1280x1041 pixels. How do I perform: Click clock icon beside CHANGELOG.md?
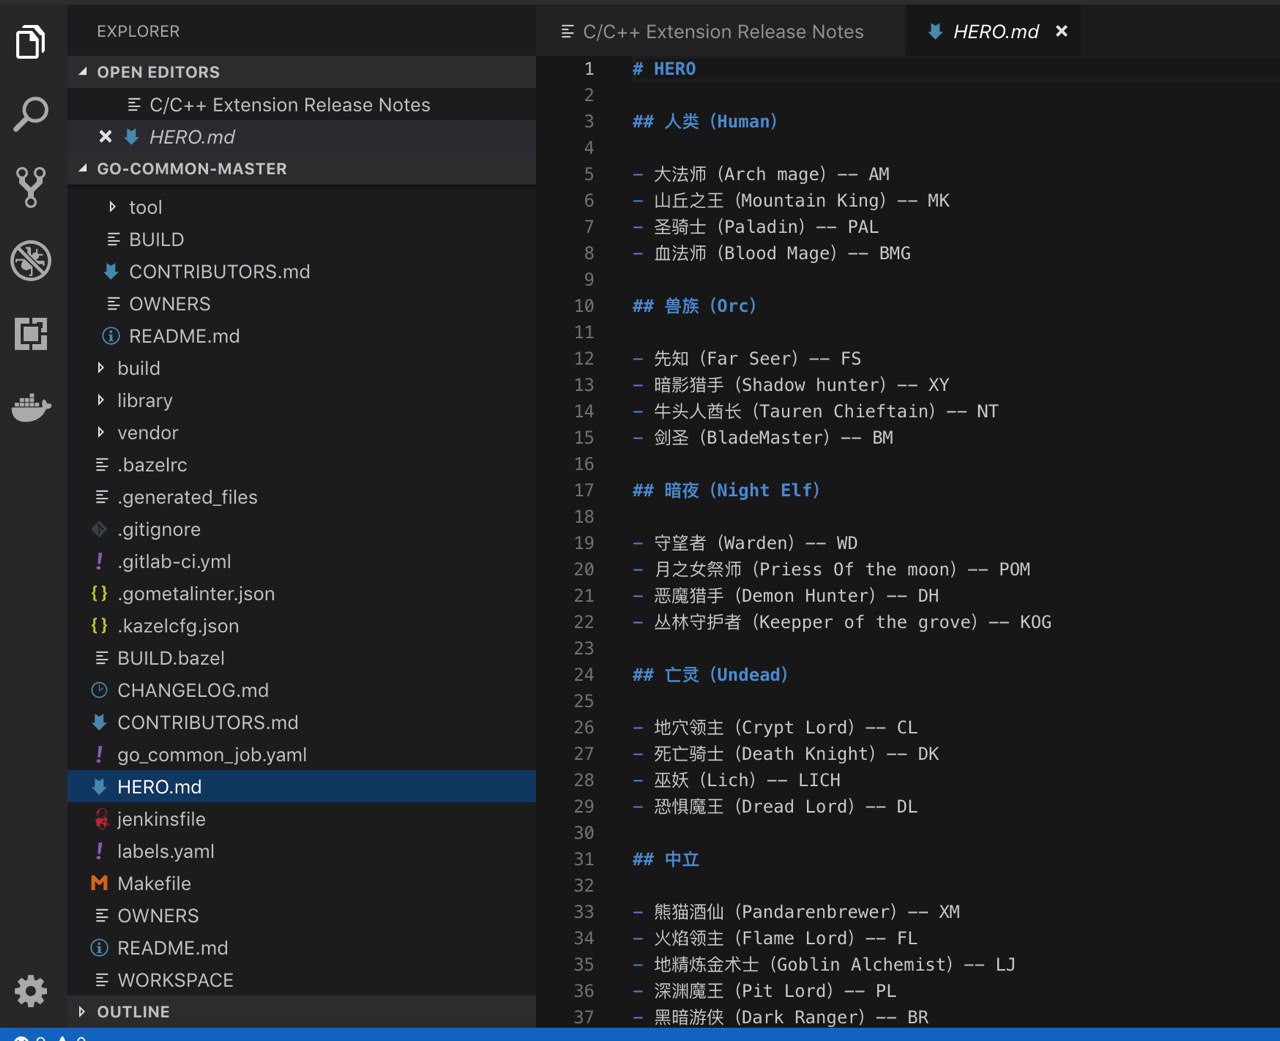coord(99,689)
